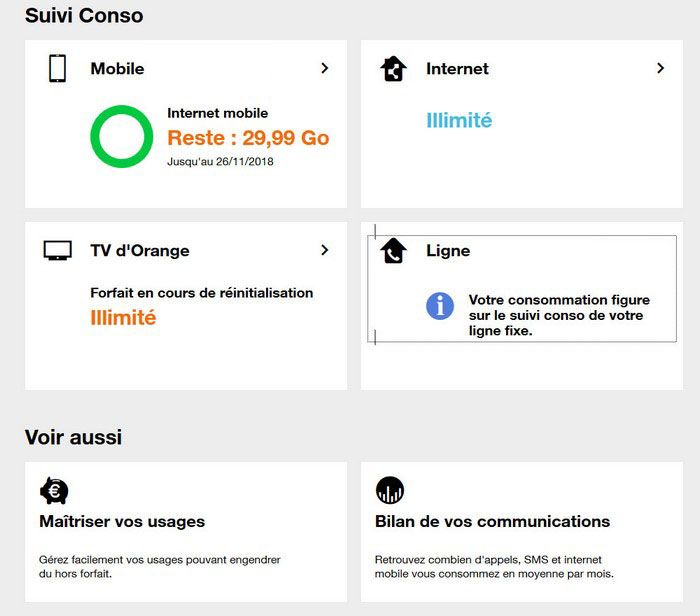Viewport: 700px width, 616px height.
Task: Click the Internet house icon
Action: [394, 69]
